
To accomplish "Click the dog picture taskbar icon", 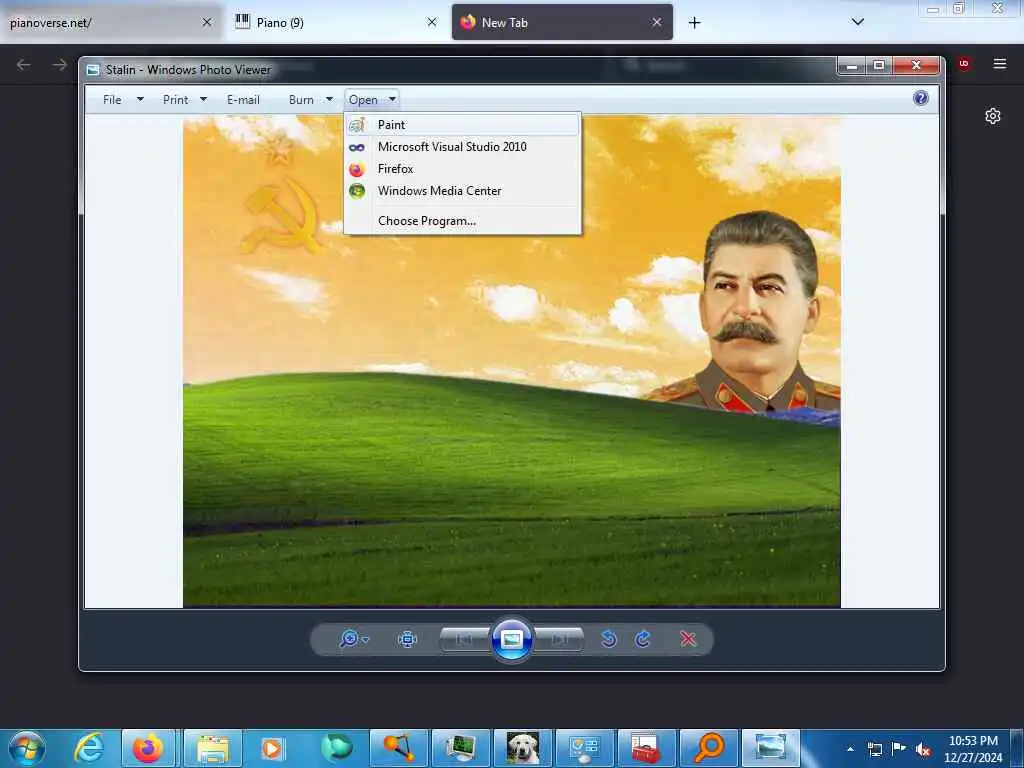I will (x=522, y=748).
